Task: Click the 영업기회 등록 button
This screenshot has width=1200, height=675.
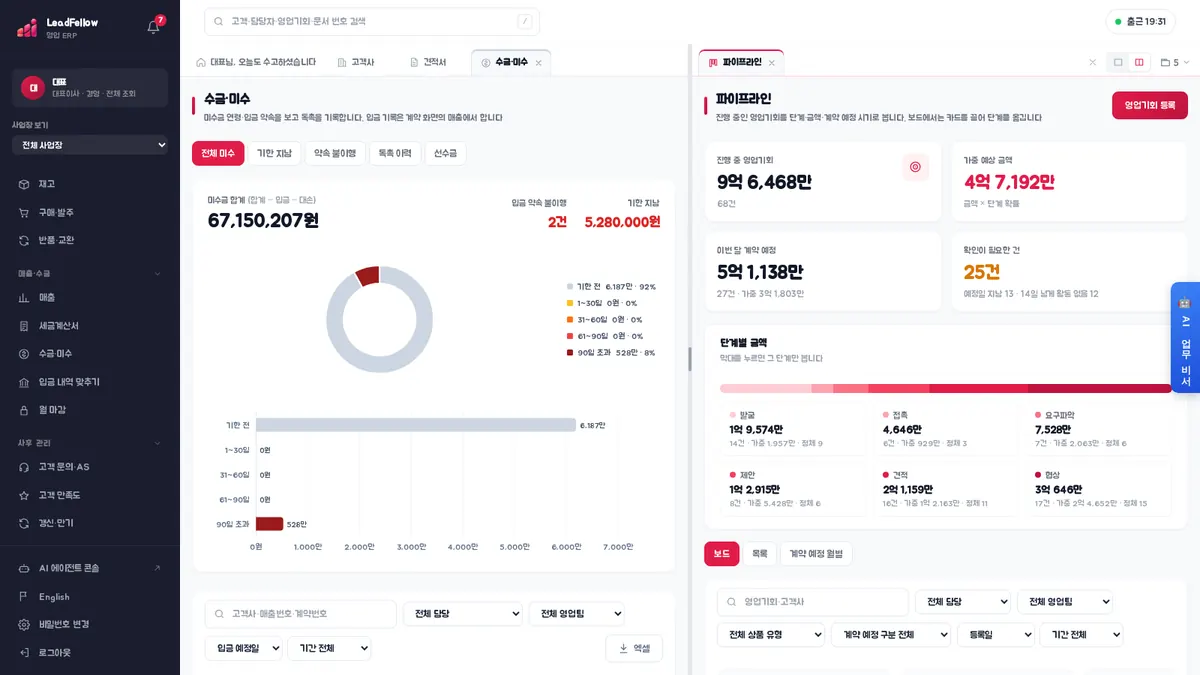Action: [x=1150, y=105]
